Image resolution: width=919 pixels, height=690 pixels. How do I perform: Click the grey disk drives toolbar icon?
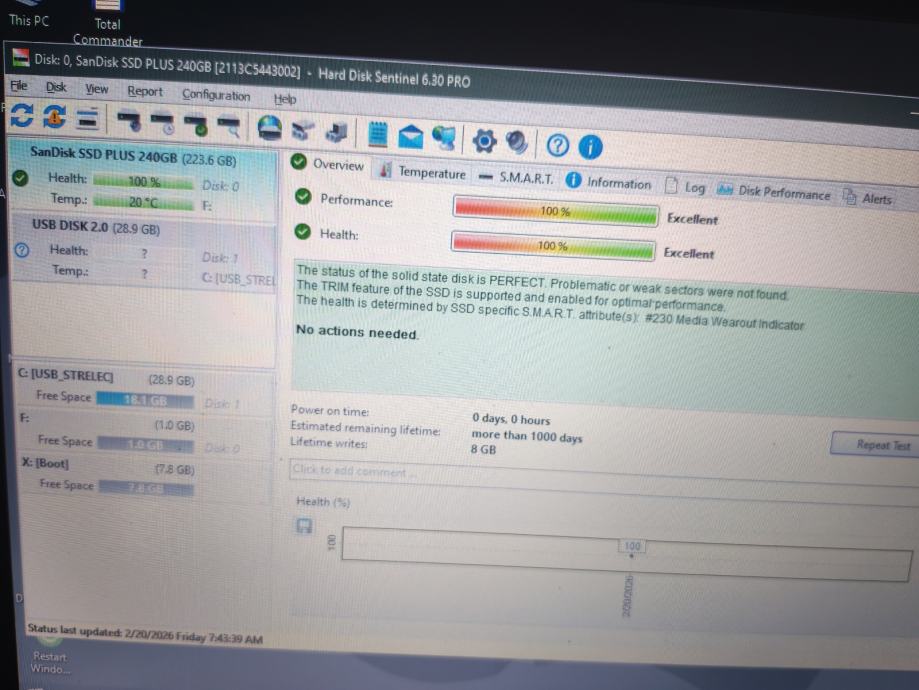click(303, 131)
